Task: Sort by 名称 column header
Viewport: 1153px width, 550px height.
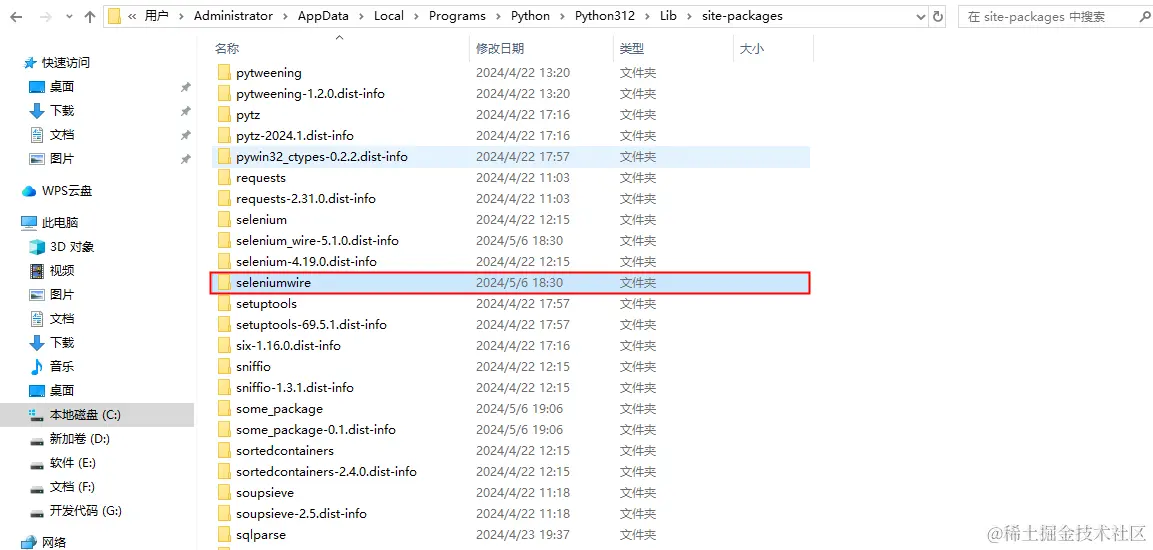Action: click(x=226, y=49)
